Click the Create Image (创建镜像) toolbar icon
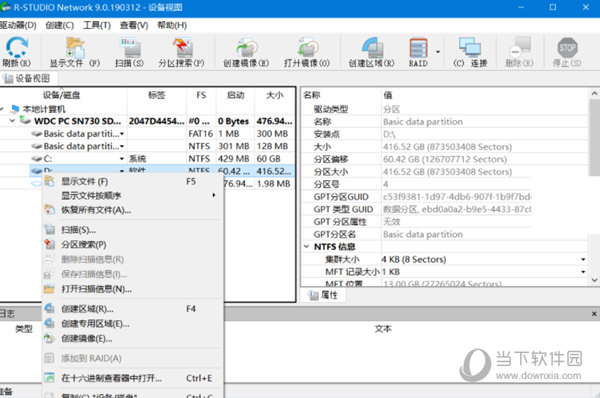The image size is (600, 398). (246, 47)
